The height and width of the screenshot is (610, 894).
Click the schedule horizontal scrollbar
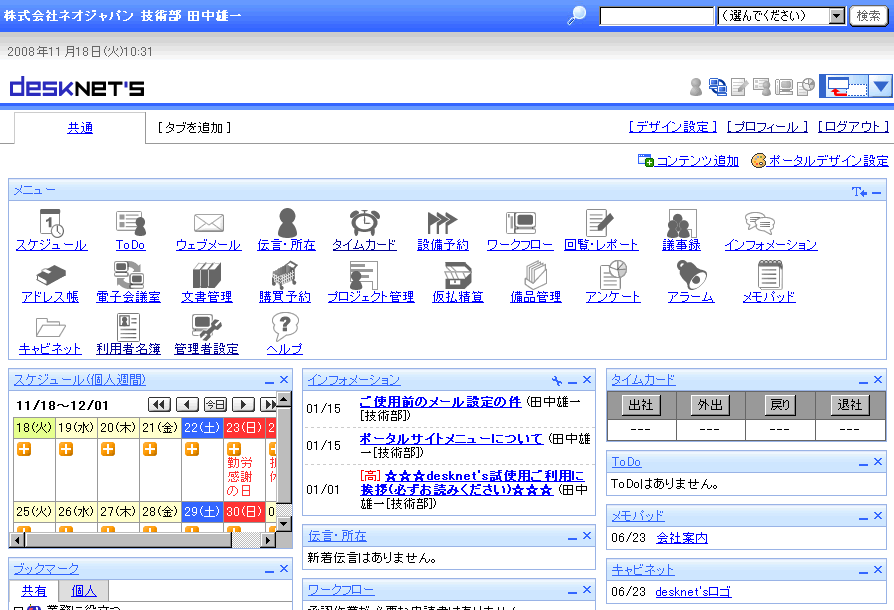tap(143, 539)
